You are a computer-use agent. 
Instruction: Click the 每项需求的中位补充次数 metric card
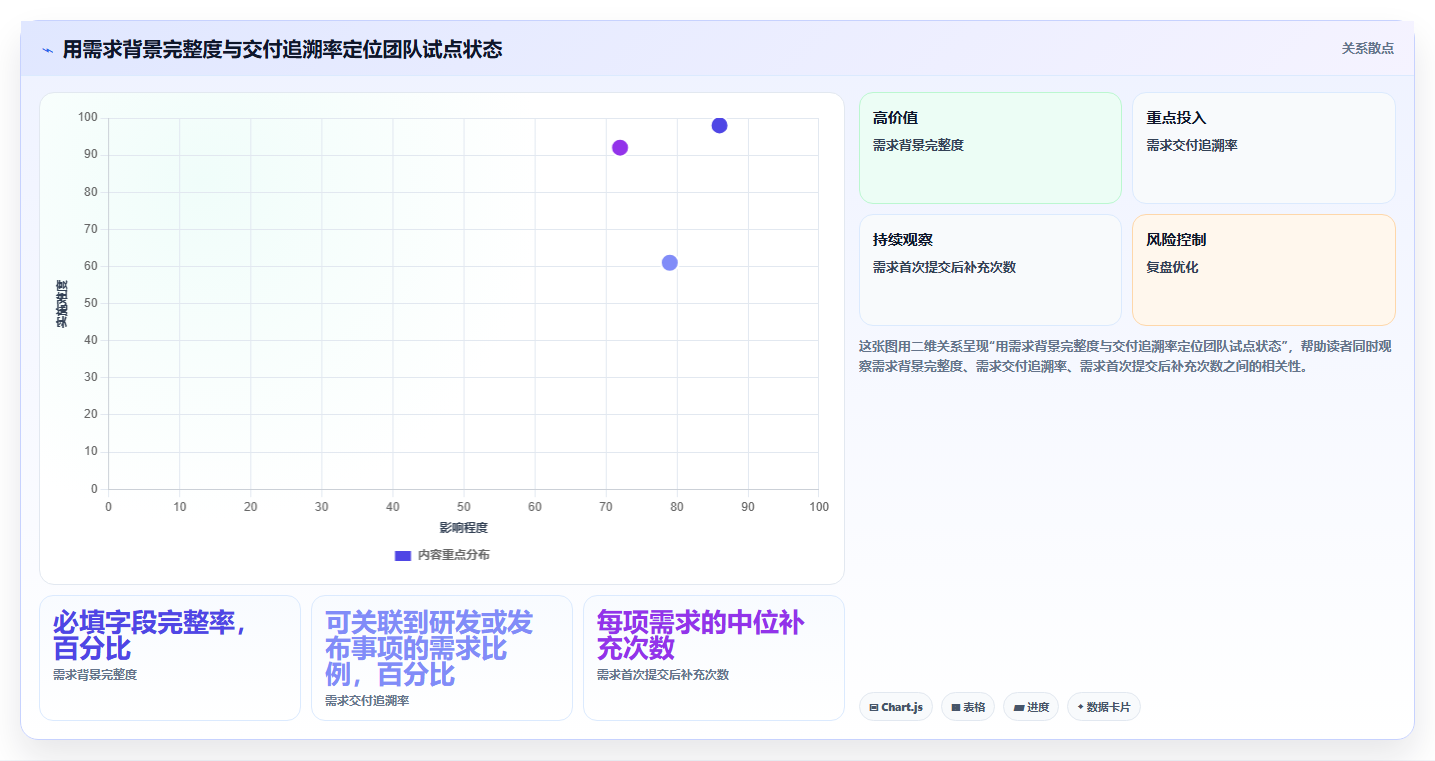[x=714, y=658]
